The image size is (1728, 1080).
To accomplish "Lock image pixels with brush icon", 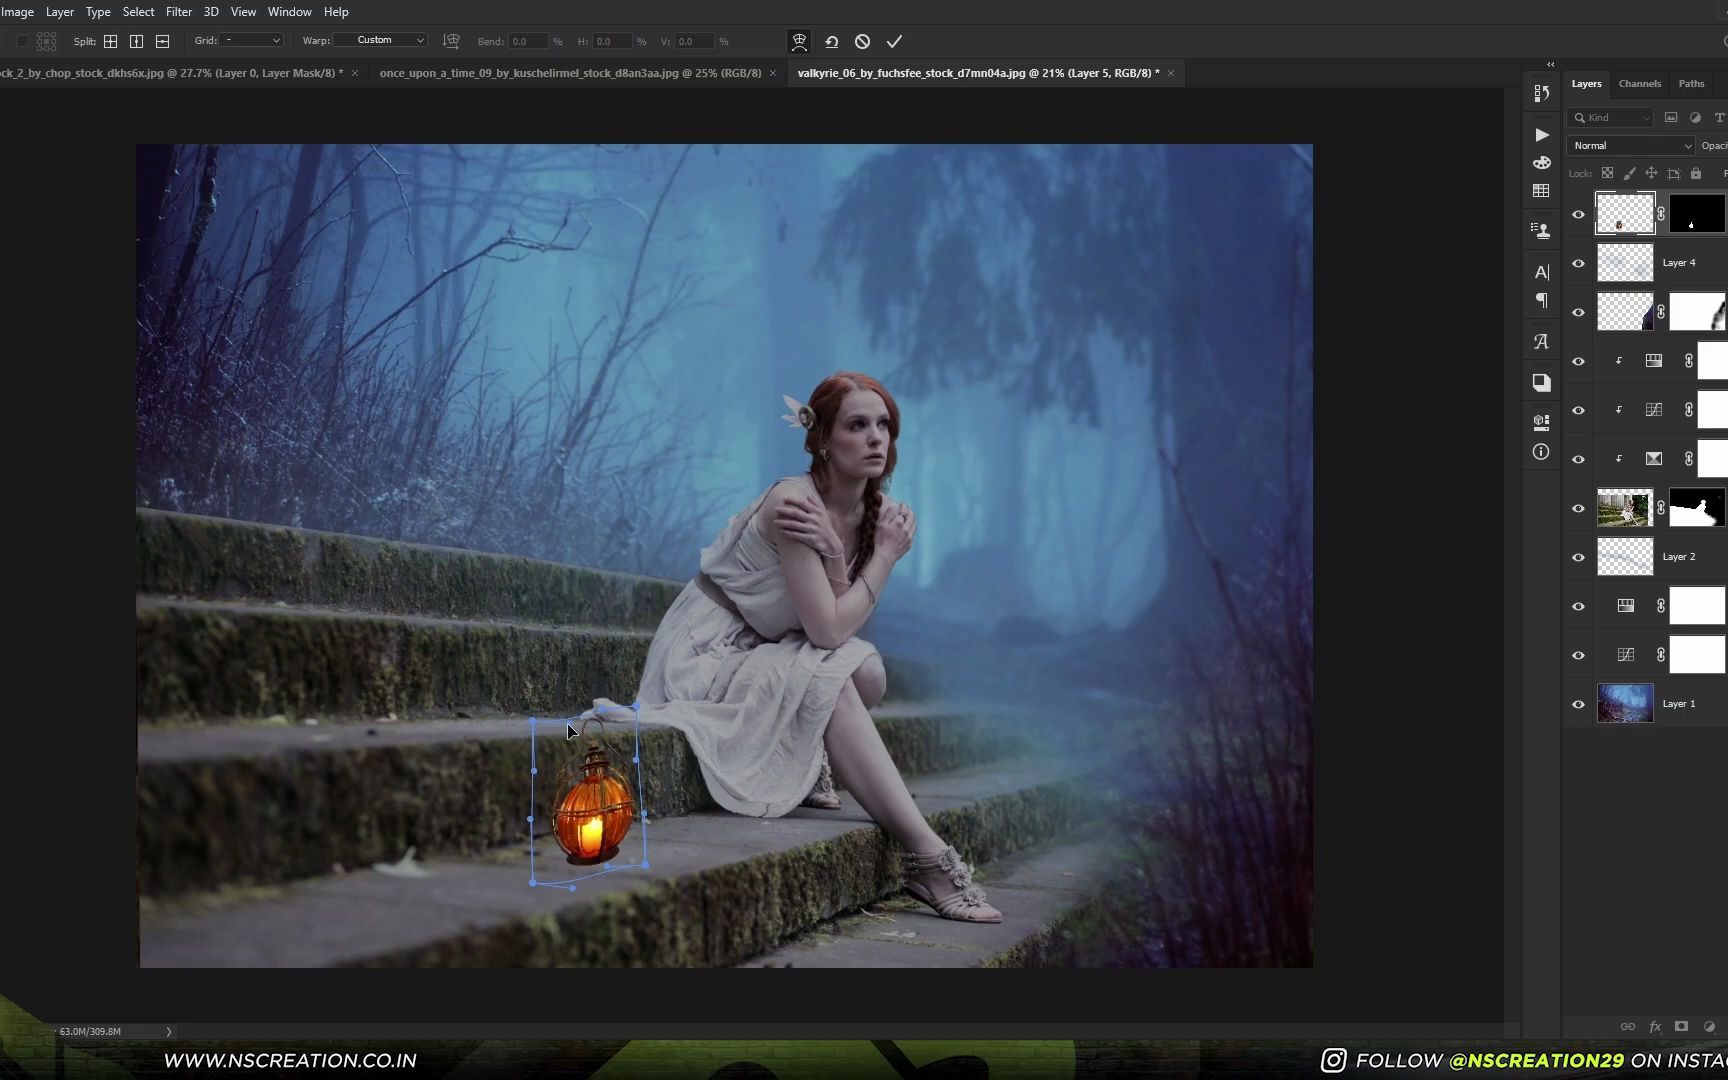I will [1629, 173].
